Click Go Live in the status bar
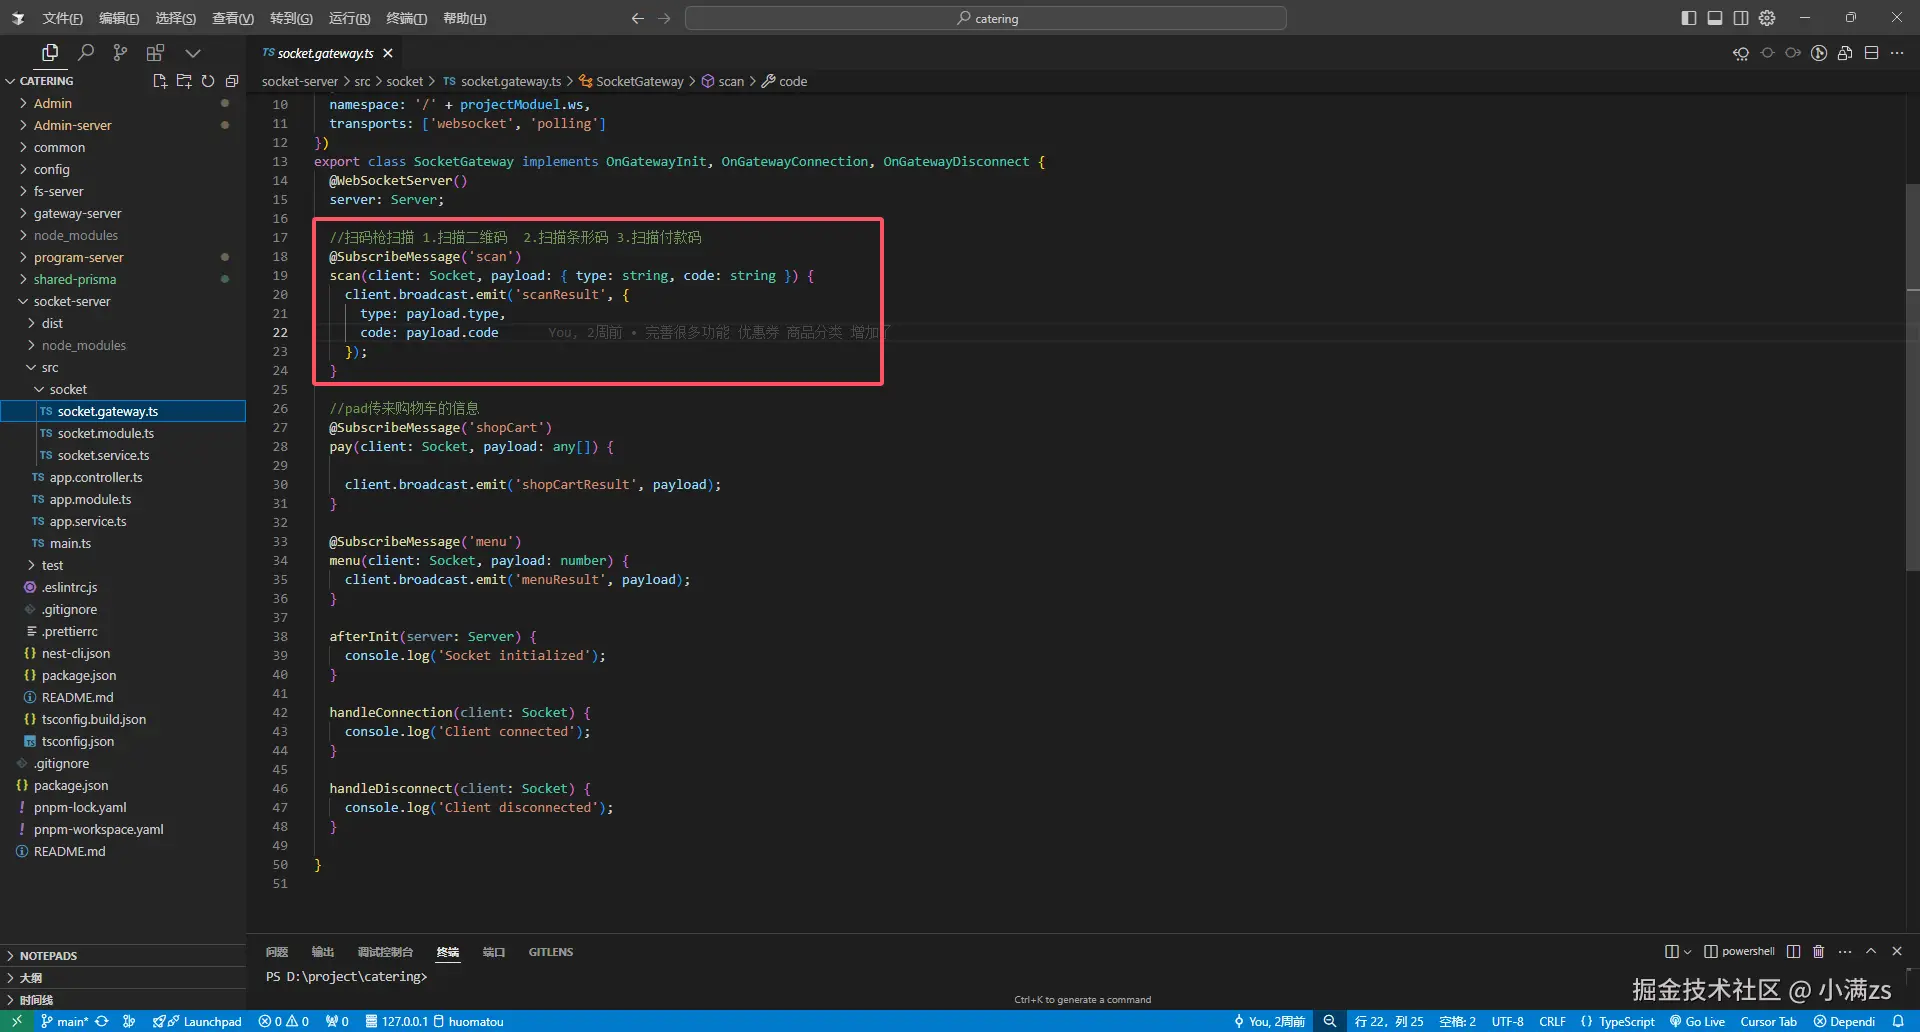1920x1032 pixels. pos(1697,1021)
